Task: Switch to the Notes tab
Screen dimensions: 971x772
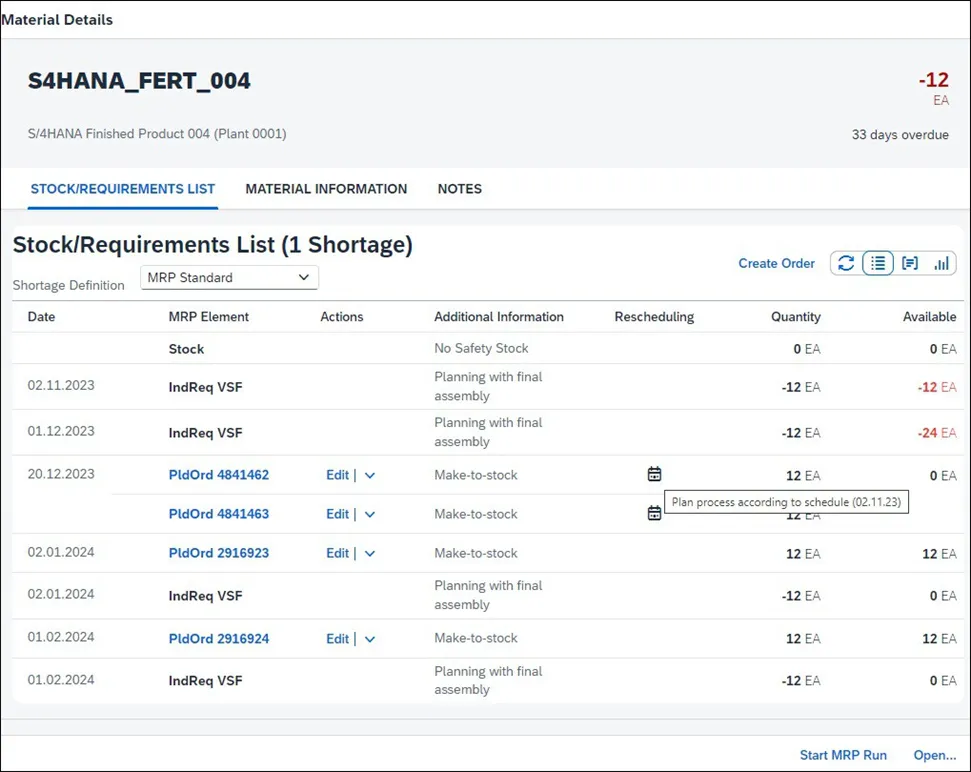Action: point(459,188)
